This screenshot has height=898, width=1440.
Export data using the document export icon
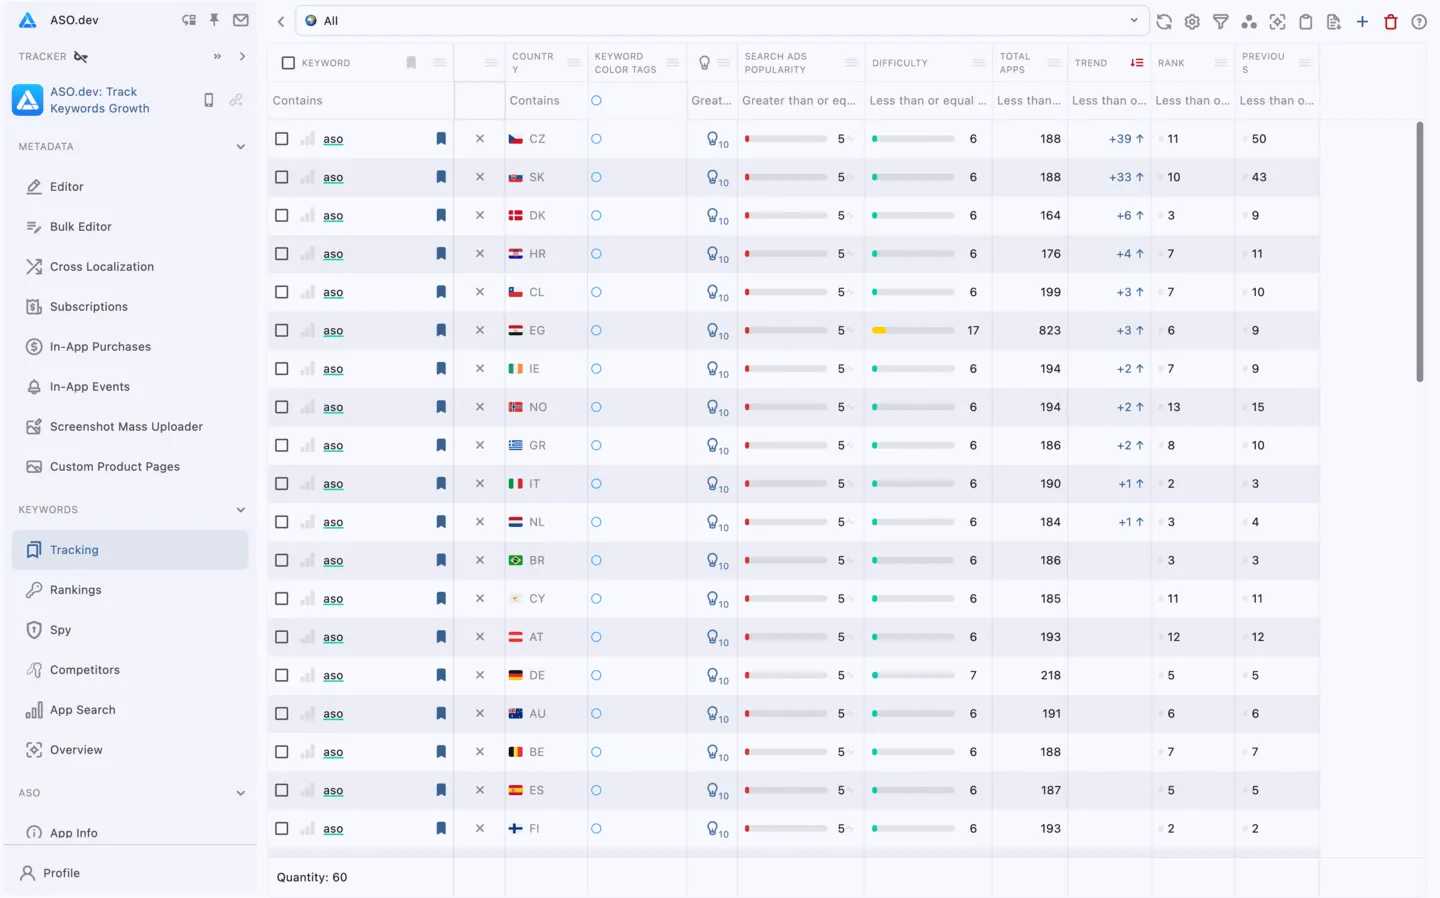pyautogui.click(x=1334, y=20)
